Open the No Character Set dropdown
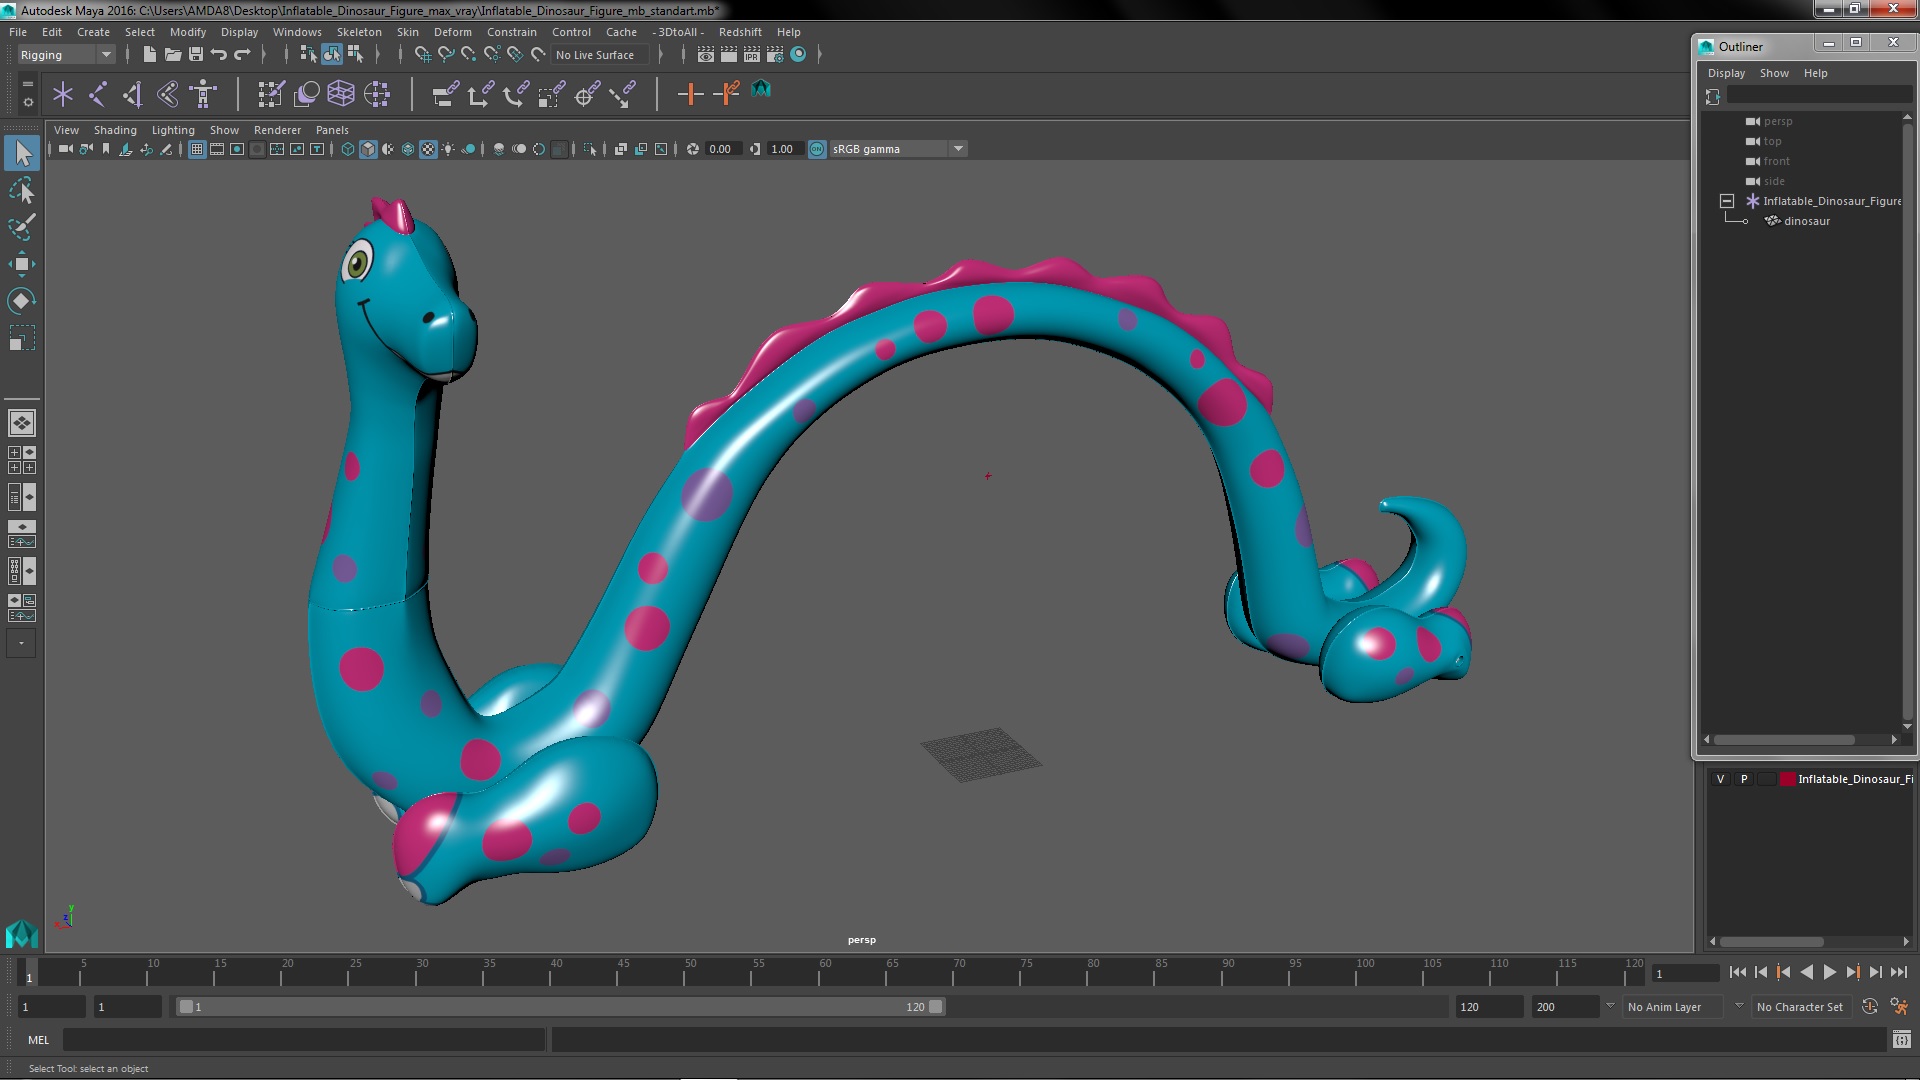 1800,1007
